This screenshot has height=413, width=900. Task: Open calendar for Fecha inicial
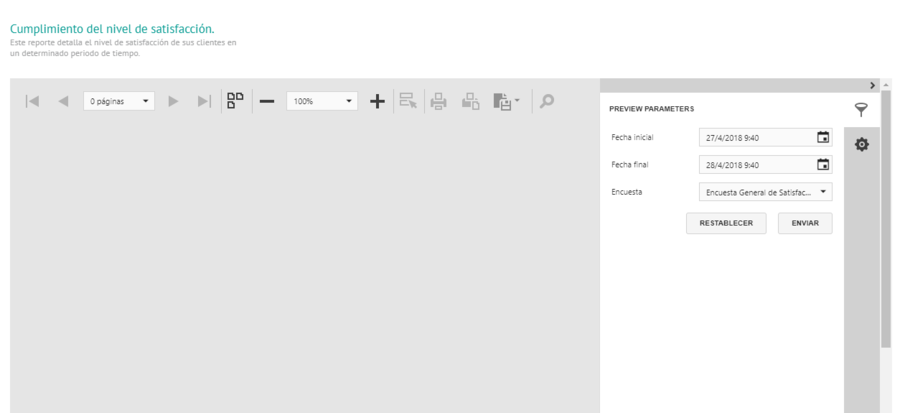click(x=823, y=138)
